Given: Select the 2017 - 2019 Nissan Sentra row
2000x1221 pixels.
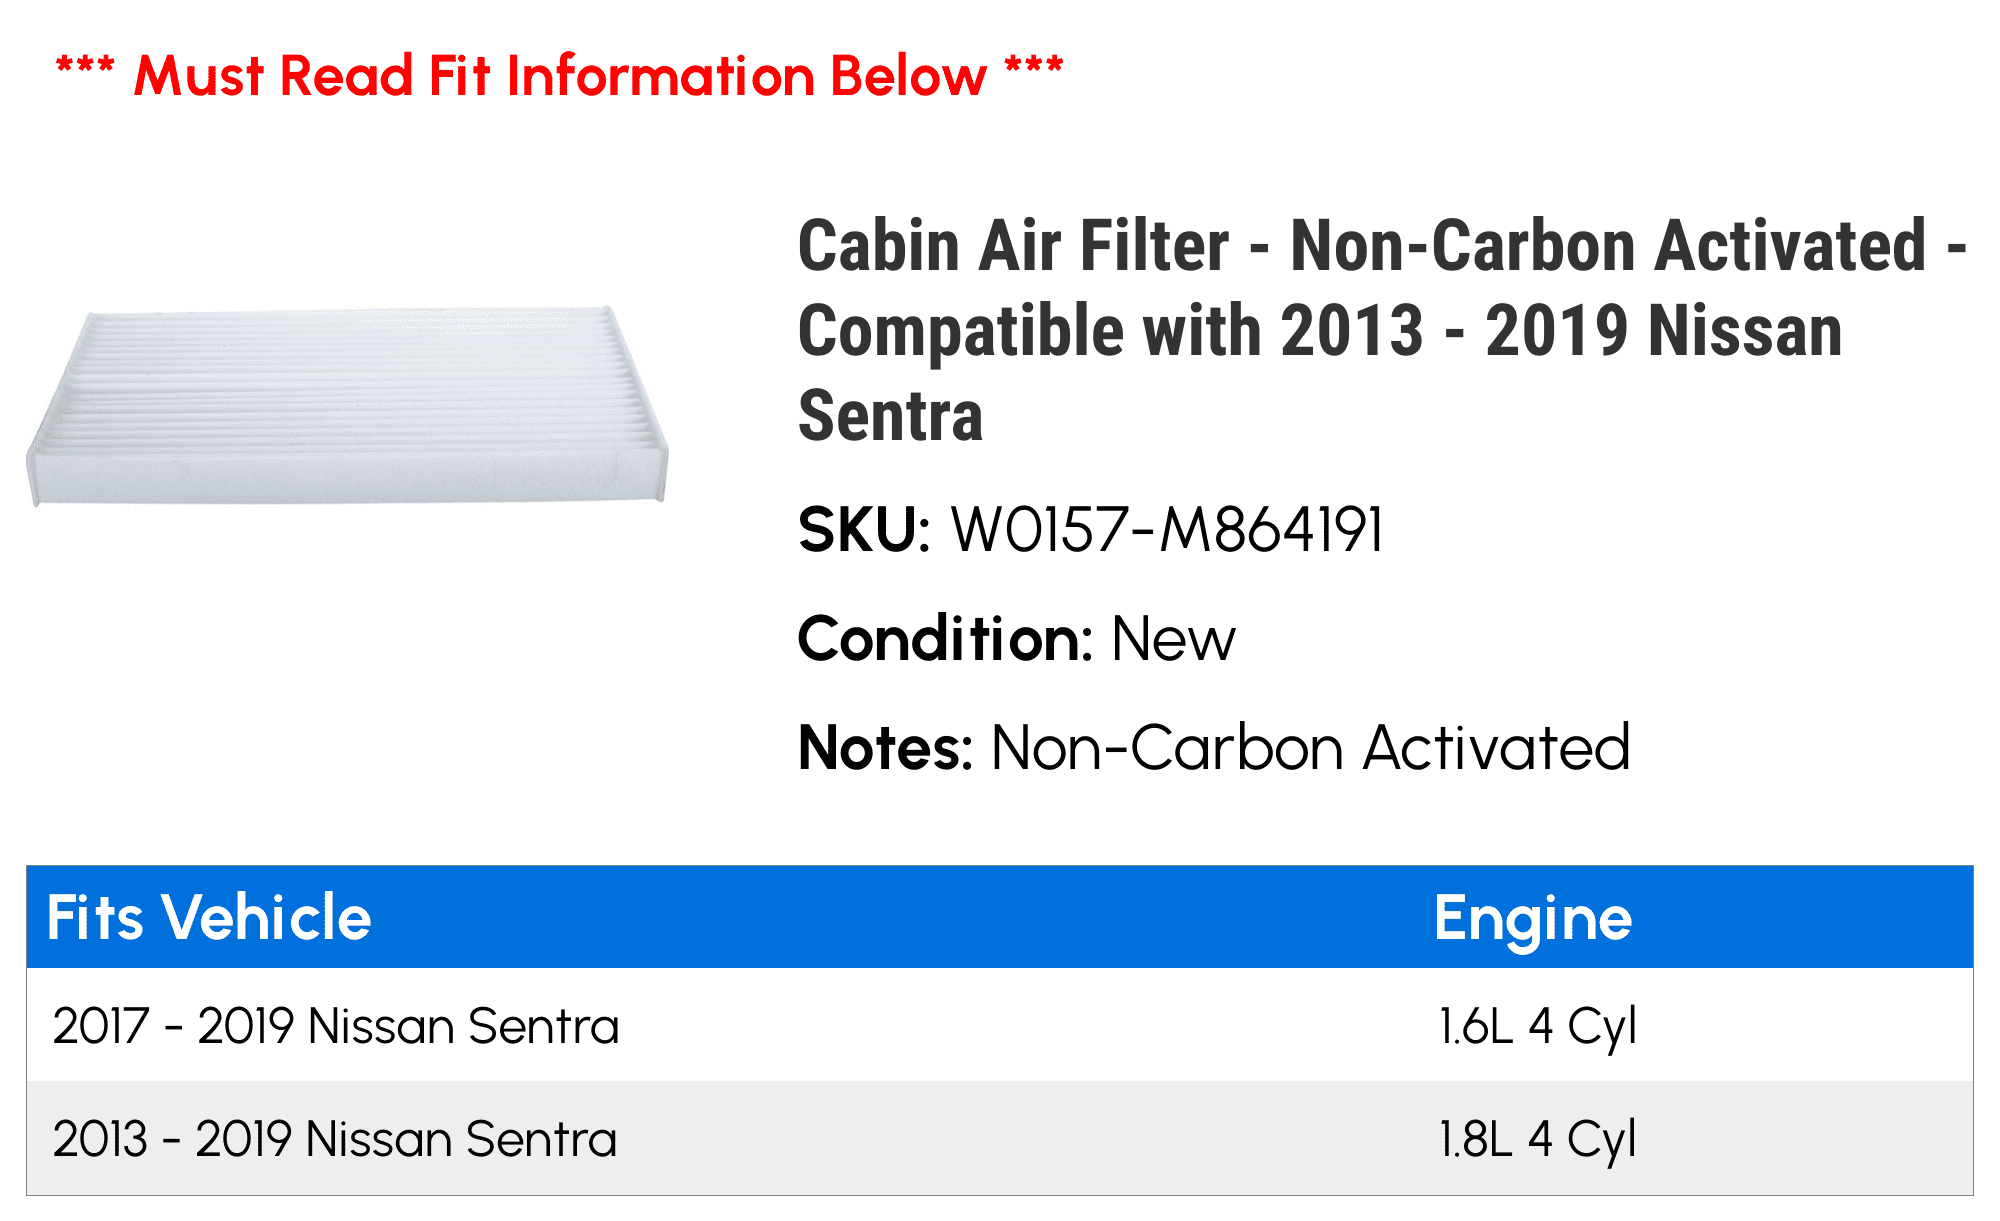Looking at the screenshot, I should tap(1000, 1025).
